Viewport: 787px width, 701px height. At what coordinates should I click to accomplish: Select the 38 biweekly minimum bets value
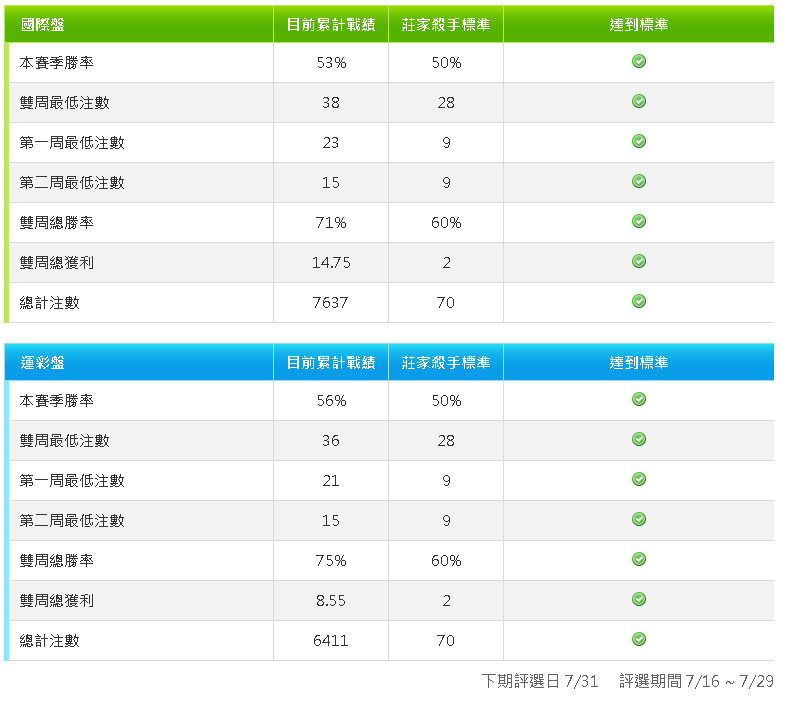[331, 103]
